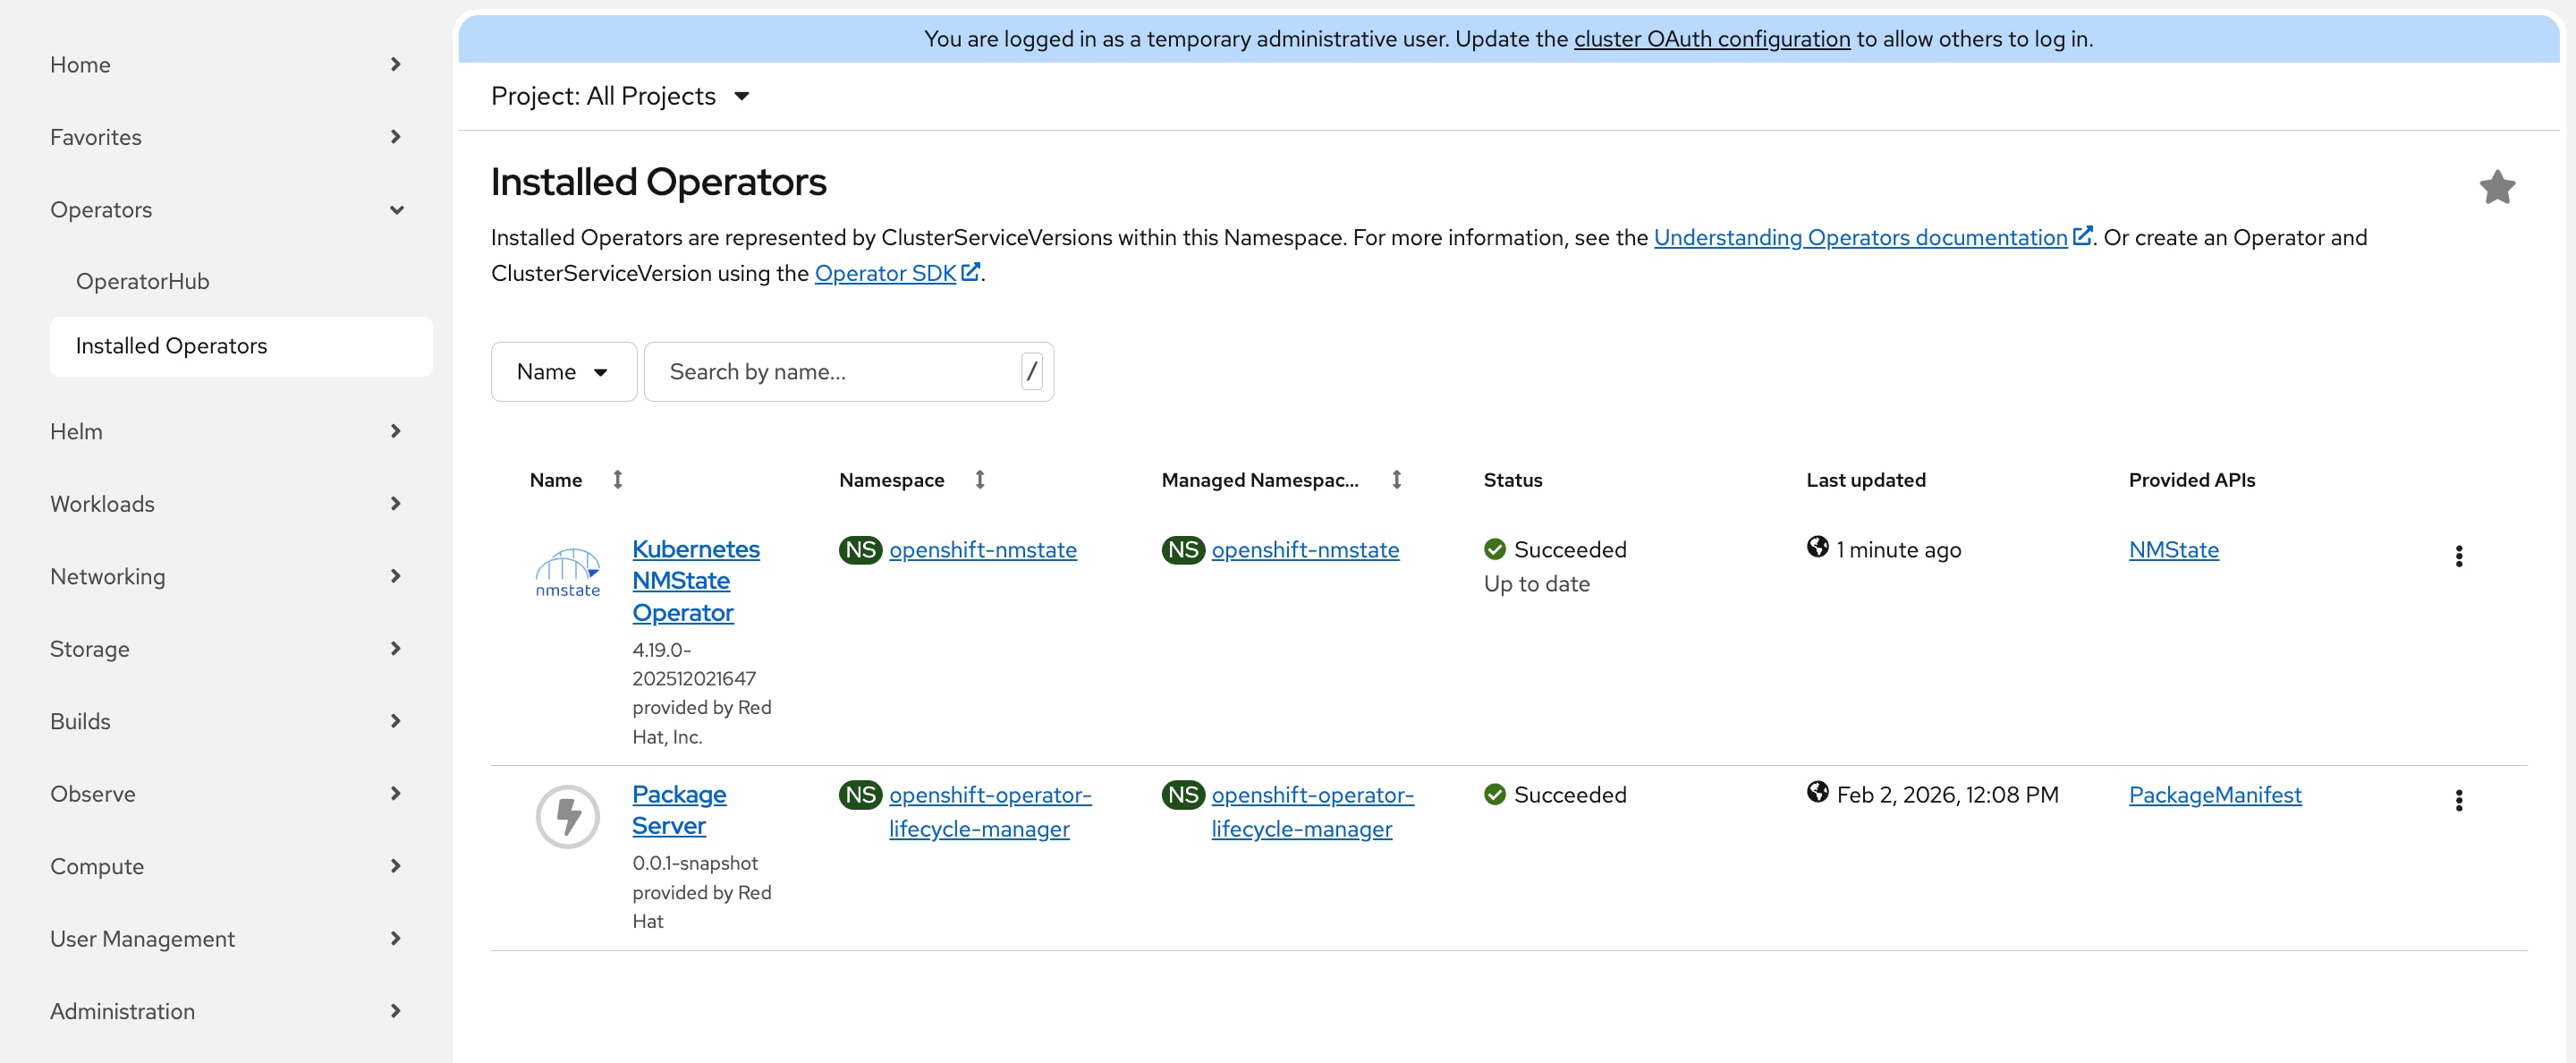The height and width of the screenshot is (1063, 2576).
Task: Expand the Helm navigation section
Action: pyautogui.click(x=226, y=431)
